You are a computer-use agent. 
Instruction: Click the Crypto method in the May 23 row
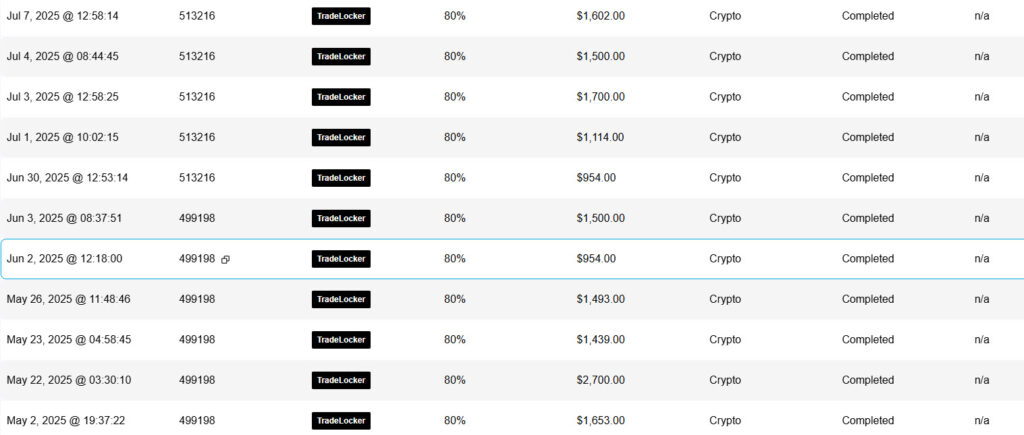coord(725,340)
